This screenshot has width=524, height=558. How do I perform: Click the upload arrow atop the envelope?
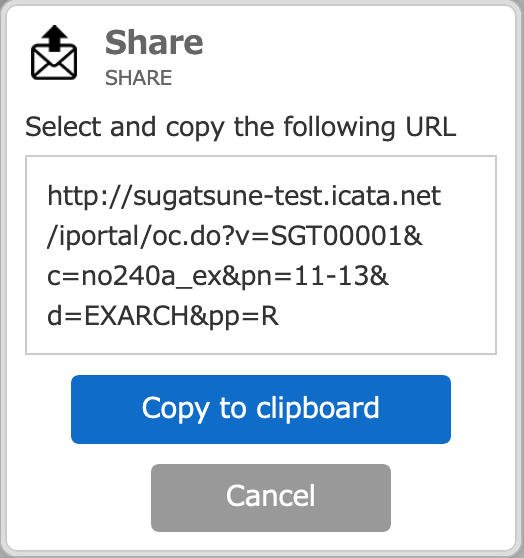[x=54, y=38]
